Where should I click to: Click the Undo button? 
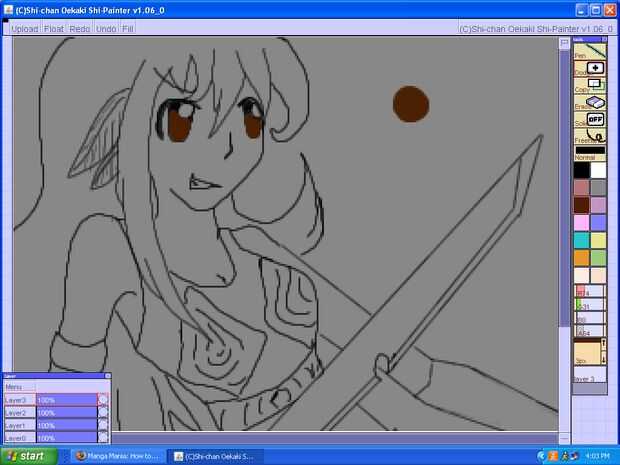(106, 29)
